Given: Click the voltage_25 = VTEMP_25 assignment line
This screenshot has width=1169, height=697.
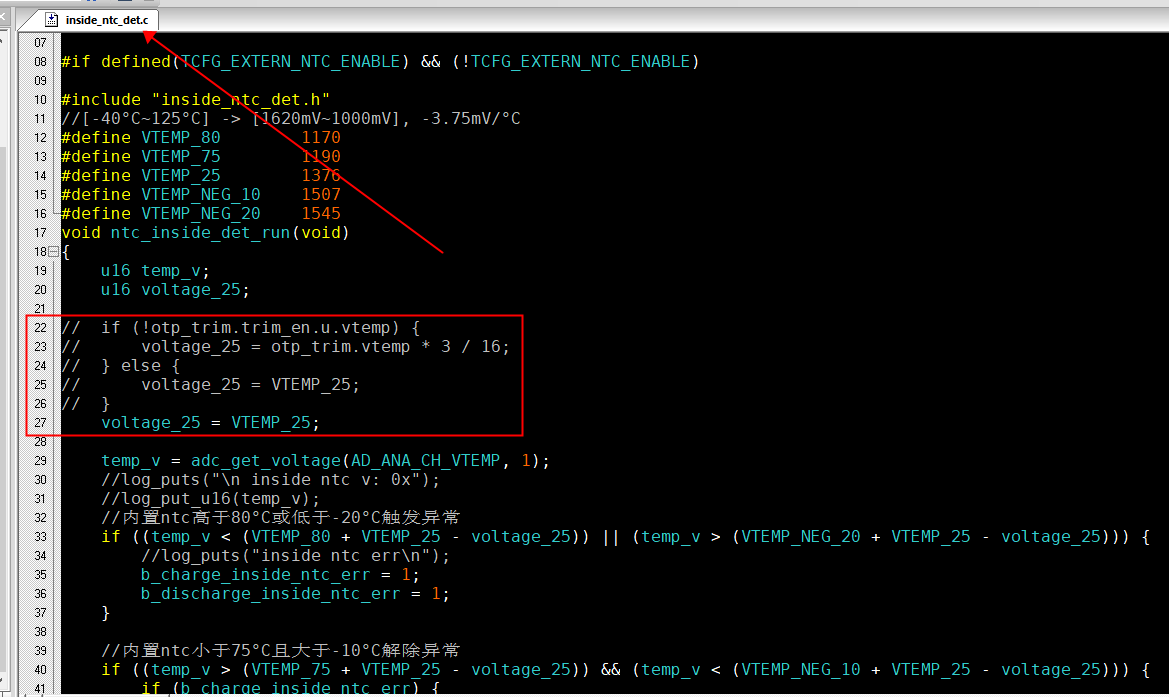Looking at the screenshot, I should coord(210,423).
